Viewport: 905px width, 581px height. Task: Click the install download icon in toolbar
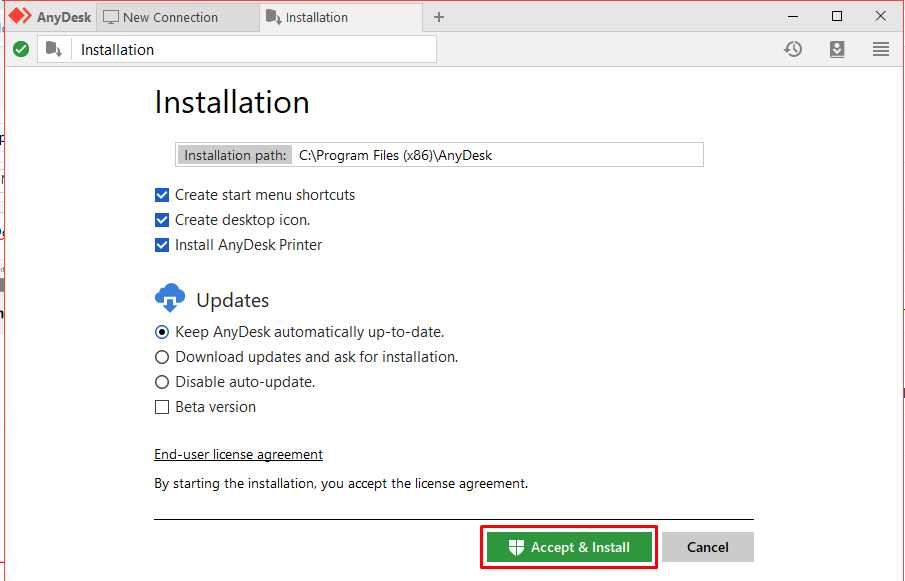point(837,50)
